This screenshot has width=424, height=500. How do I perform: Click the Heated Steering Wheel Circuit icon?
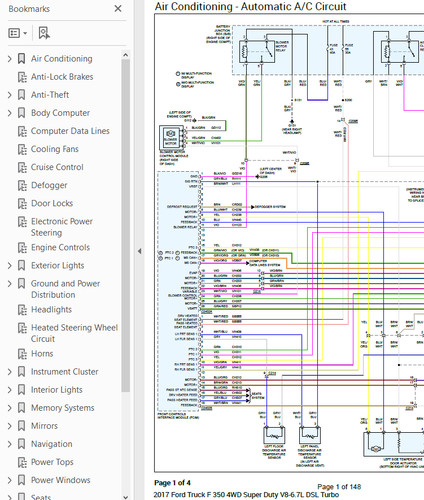click(x=22, y=328)
